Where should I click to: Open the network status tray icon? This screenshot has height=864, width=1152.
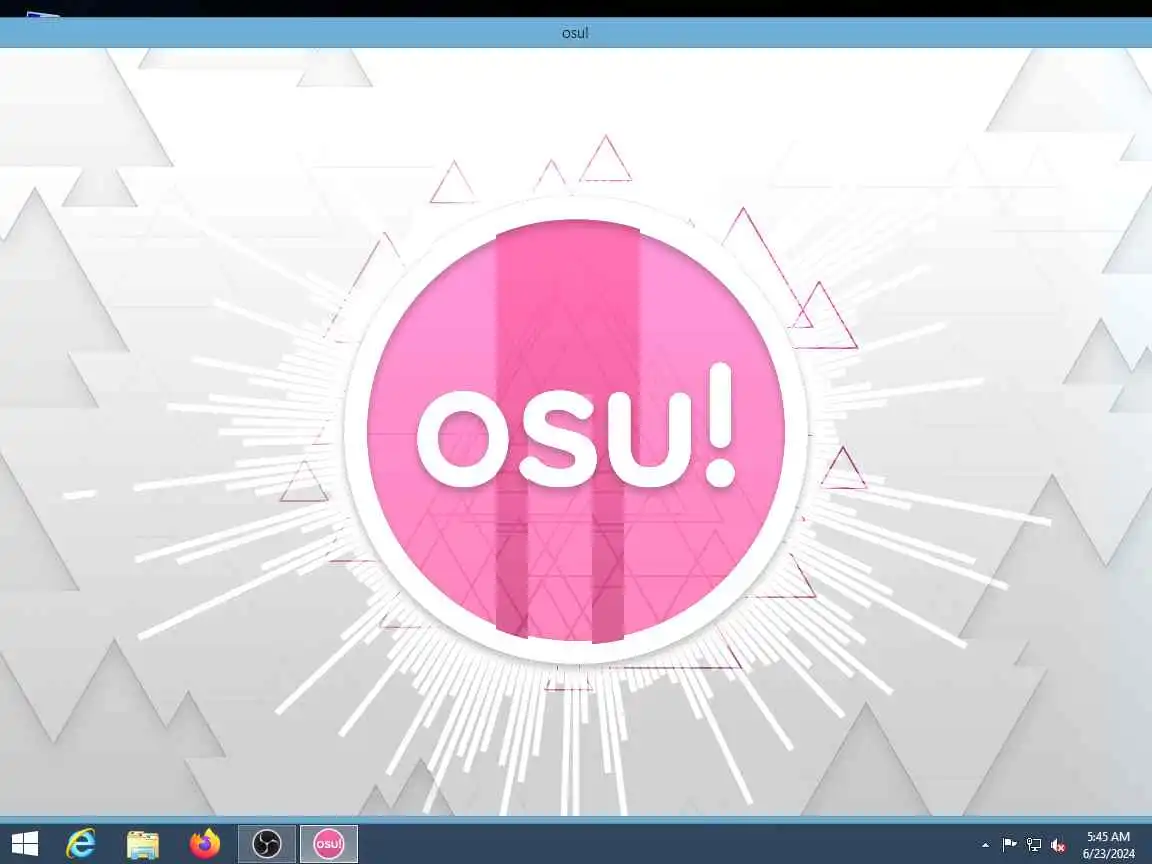[x=1034, y=845]
